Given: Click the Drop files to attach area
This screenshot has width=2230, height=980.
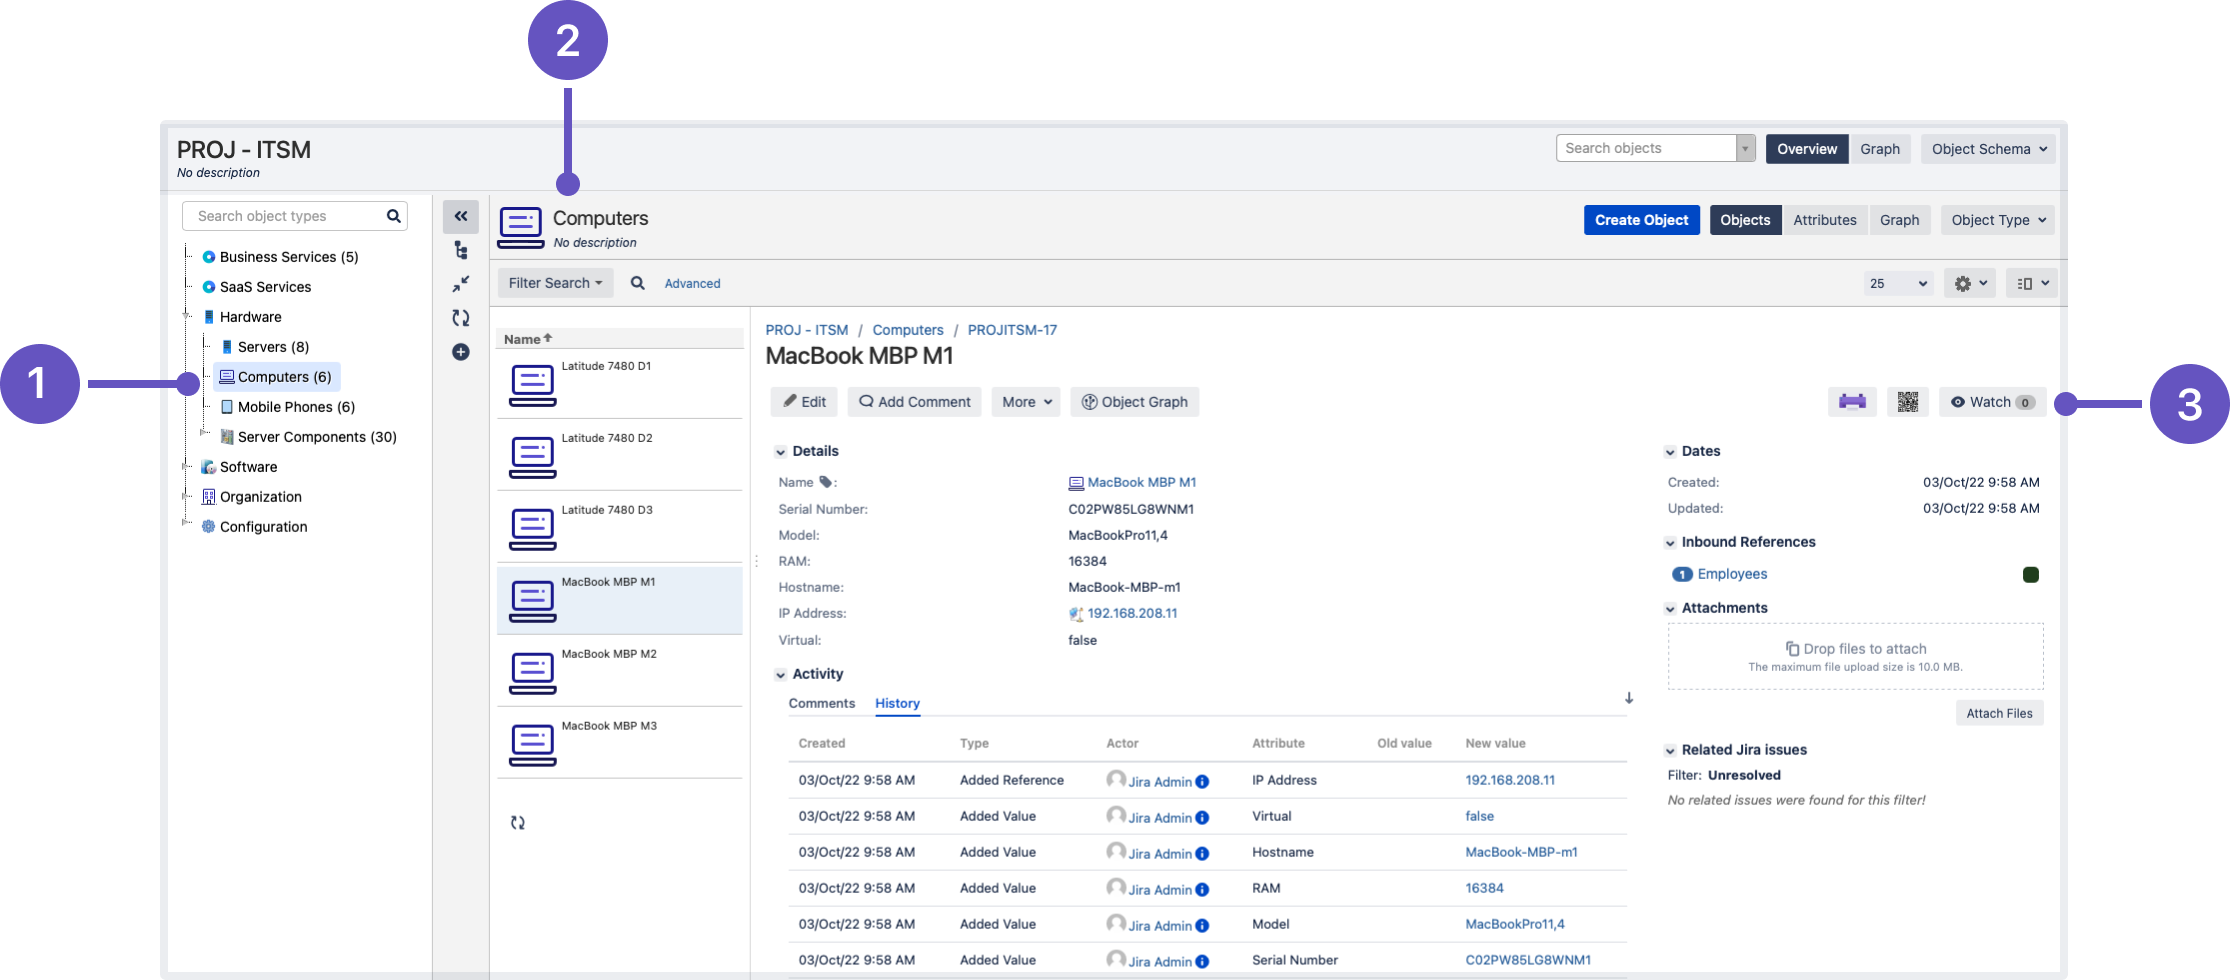Looking at the screenshot, I should (x=1855, y=656).
